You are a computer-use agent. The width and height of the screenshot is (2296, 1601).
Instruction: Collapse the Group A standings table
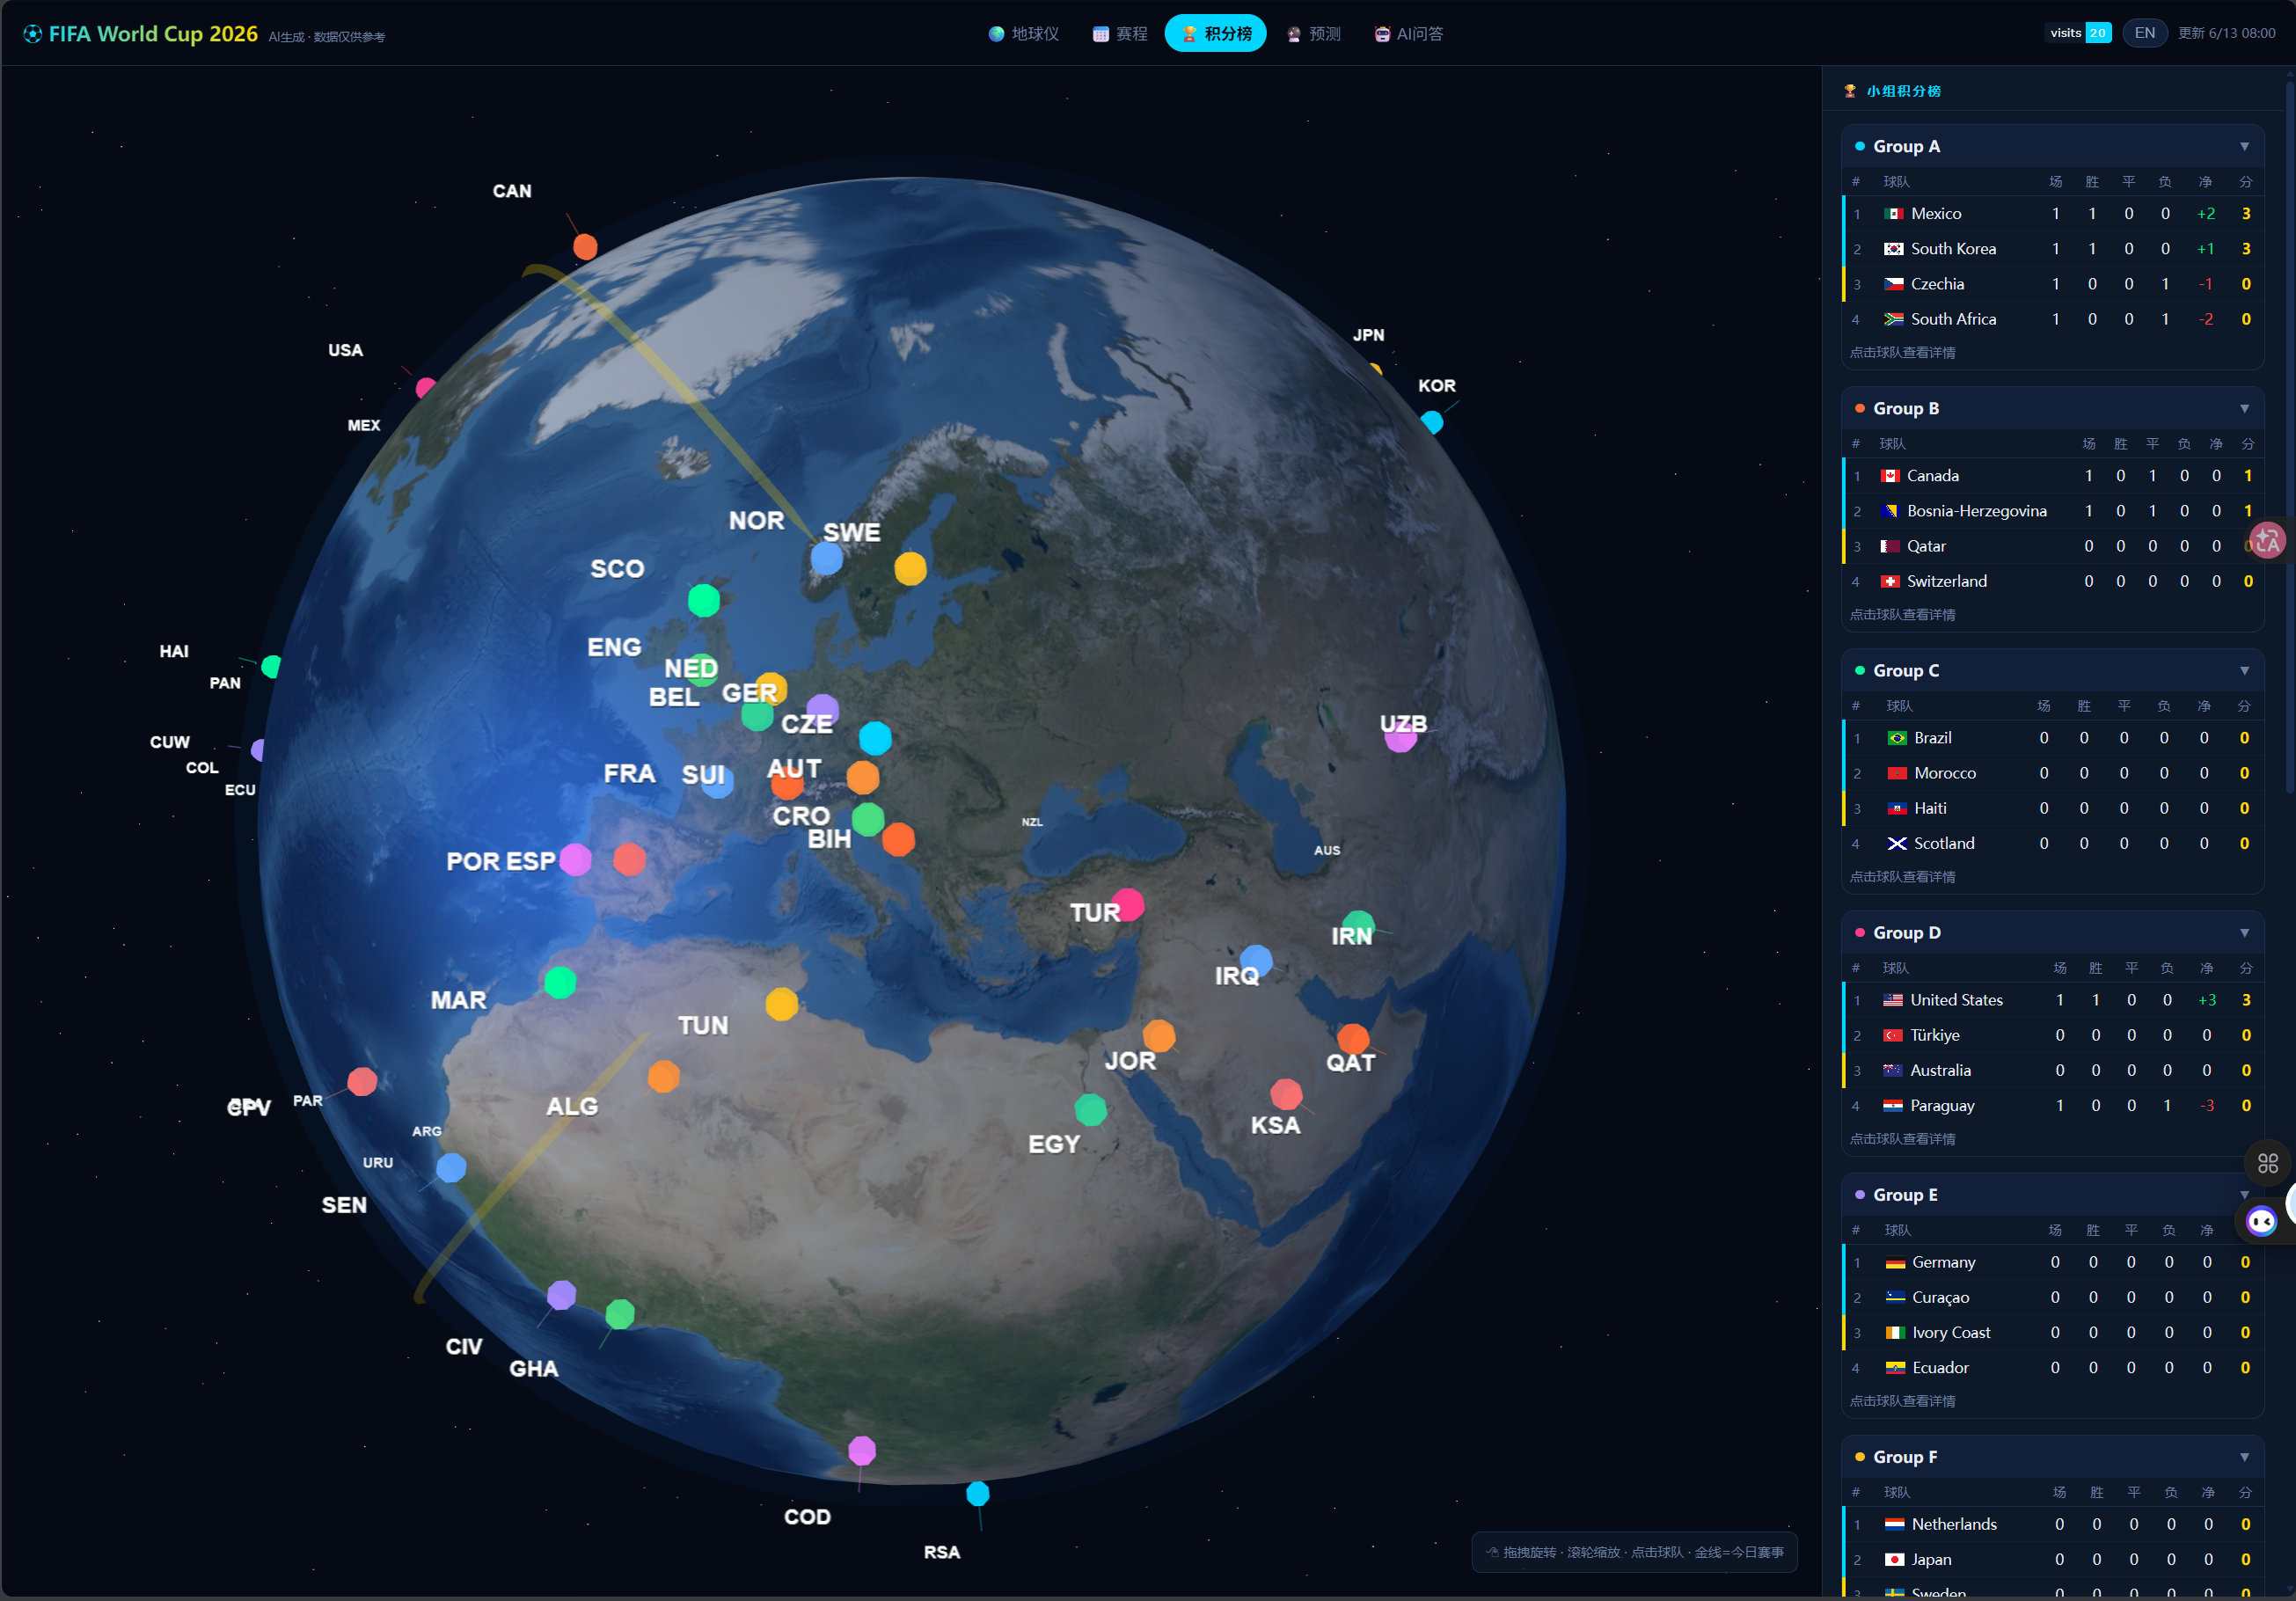coord(2244,146)
